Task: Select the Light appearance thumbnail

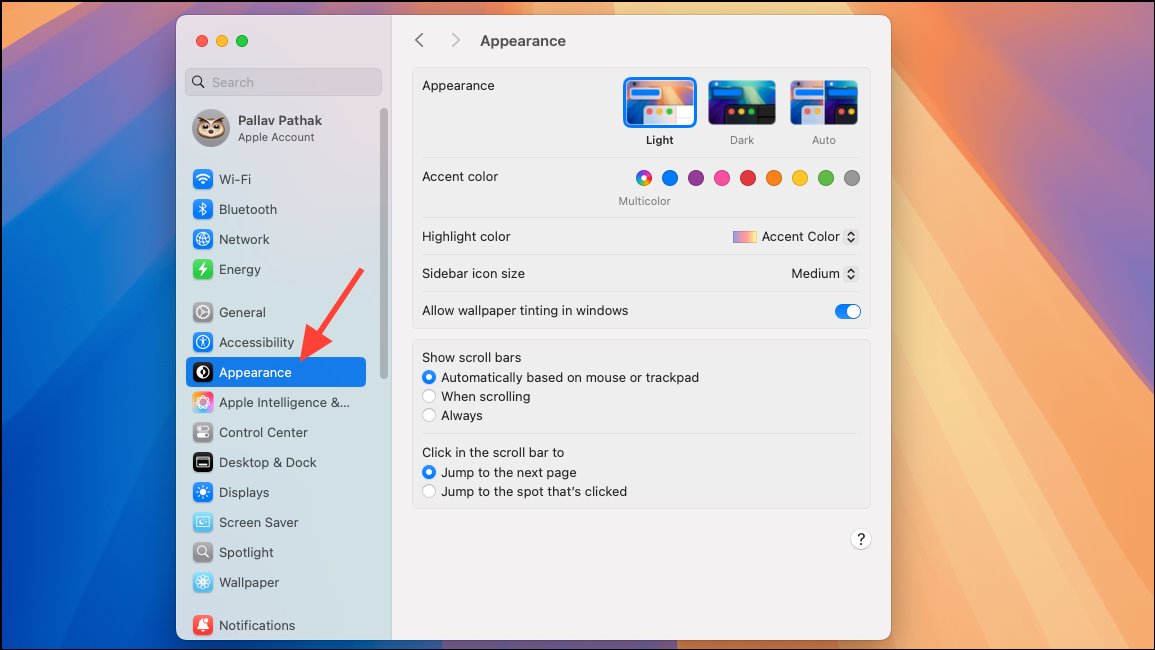Action: coord(660,102)
